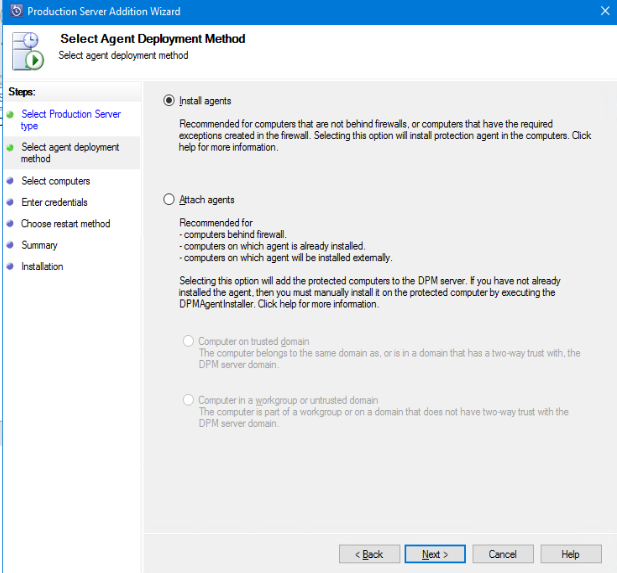Click blue bullet next to Summary step
Screen dimensions: 617x573
tap(11, 246)
